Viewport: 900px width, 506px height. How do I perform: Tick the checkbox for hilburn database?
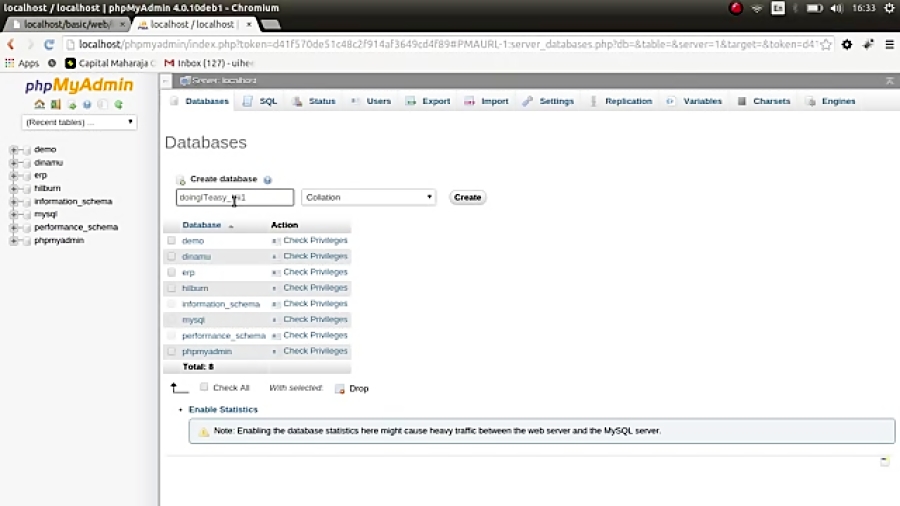[x=171, y=287]
